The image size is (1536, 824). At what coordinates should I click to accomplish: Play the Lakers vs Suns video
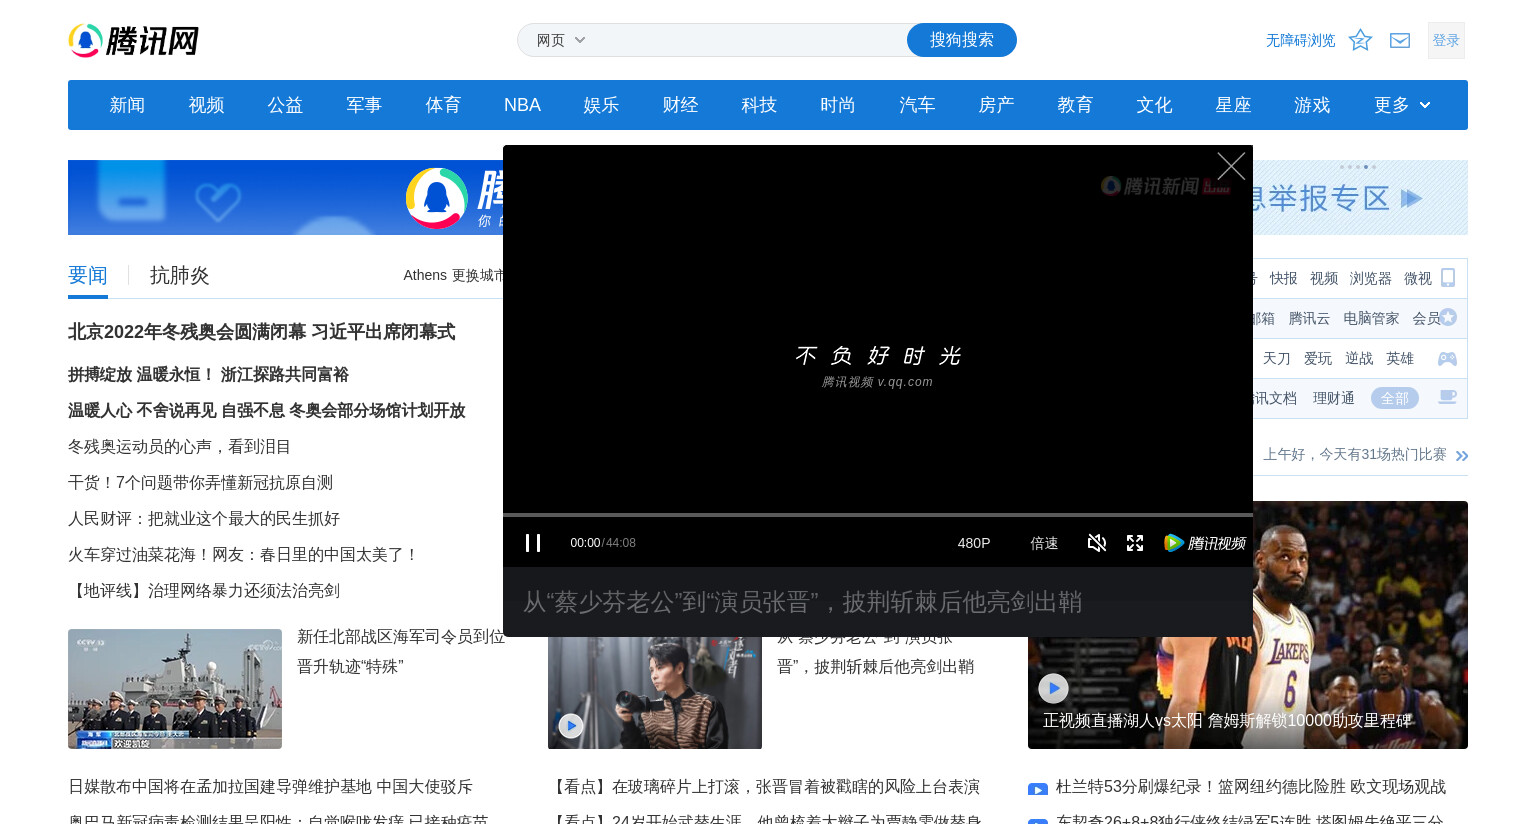1053,688
